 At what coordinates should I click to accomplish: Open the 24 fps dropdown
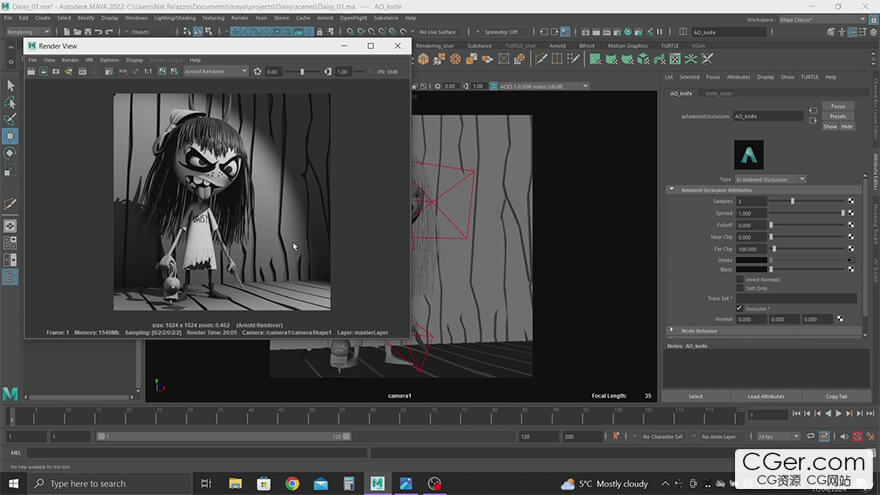click(778, 436)
